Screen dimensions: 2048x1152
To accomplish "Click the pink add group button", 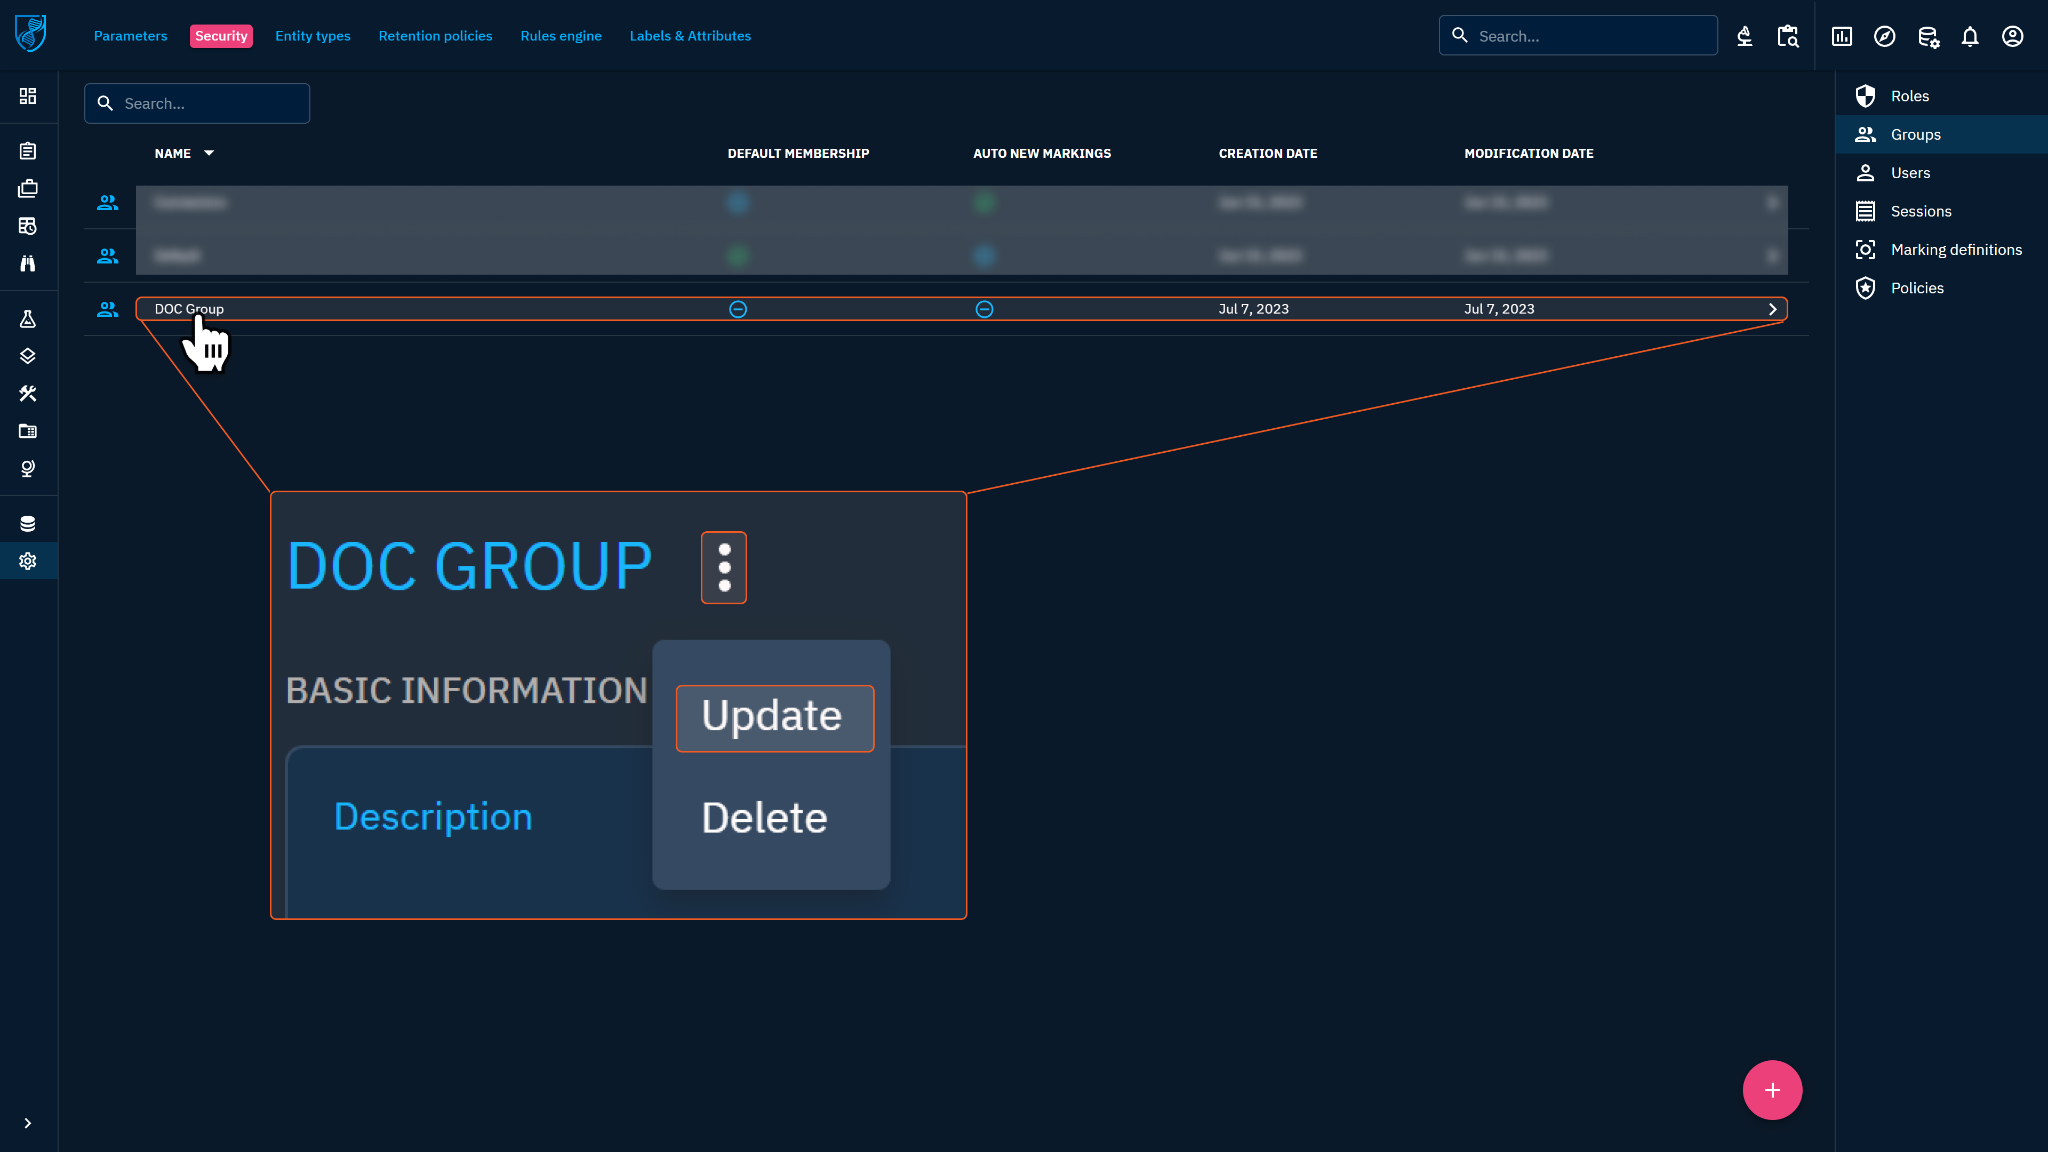I will click(1772, 1090).
